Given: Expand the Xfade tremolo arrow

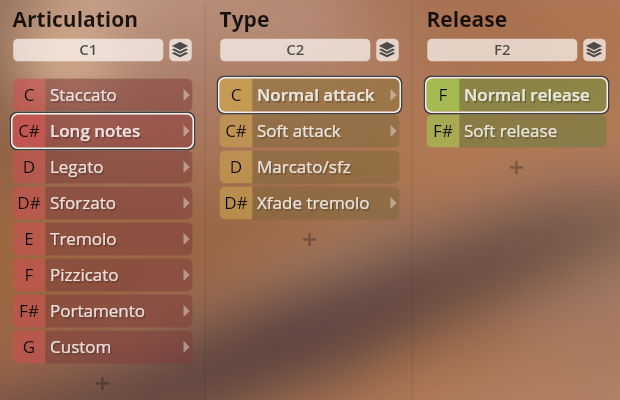Looking at the screenshot, I should click(393, 203).
